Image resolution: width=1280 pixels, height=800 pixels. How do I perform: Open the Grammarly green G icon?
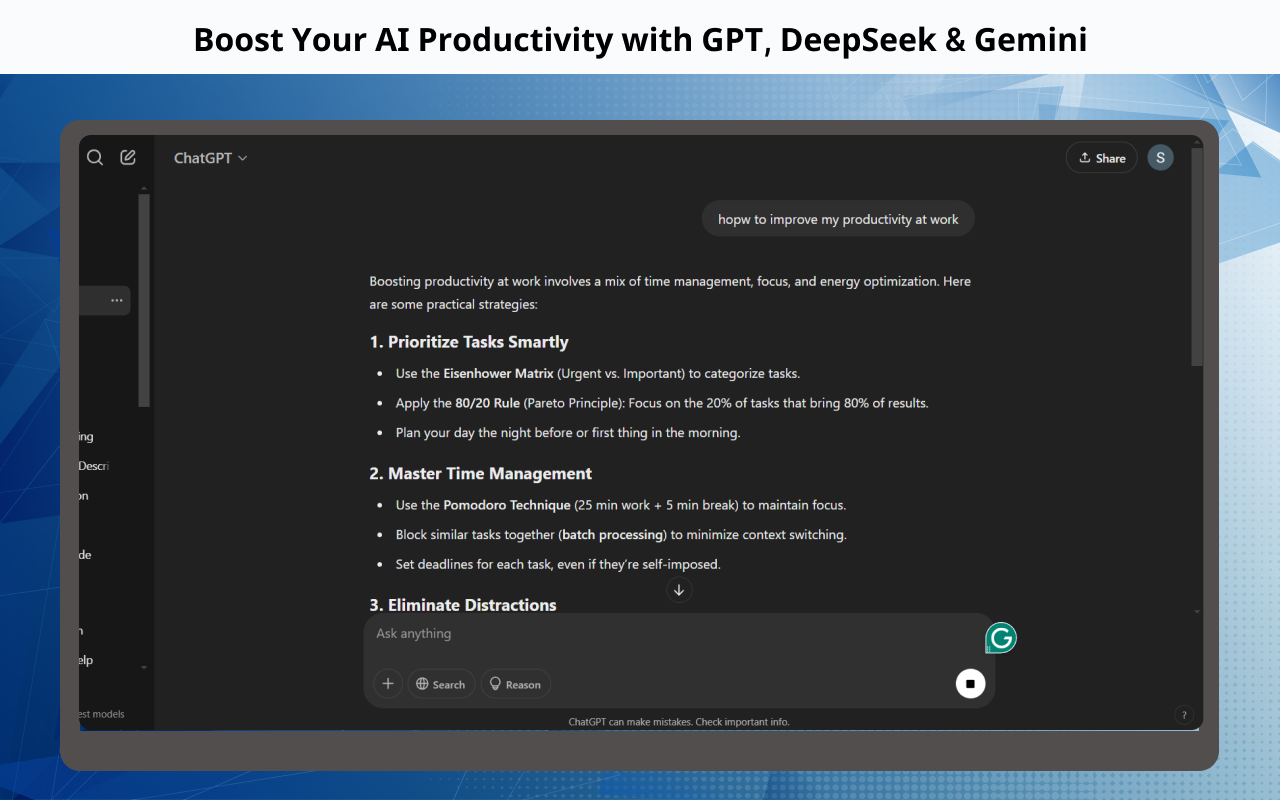1001,638
